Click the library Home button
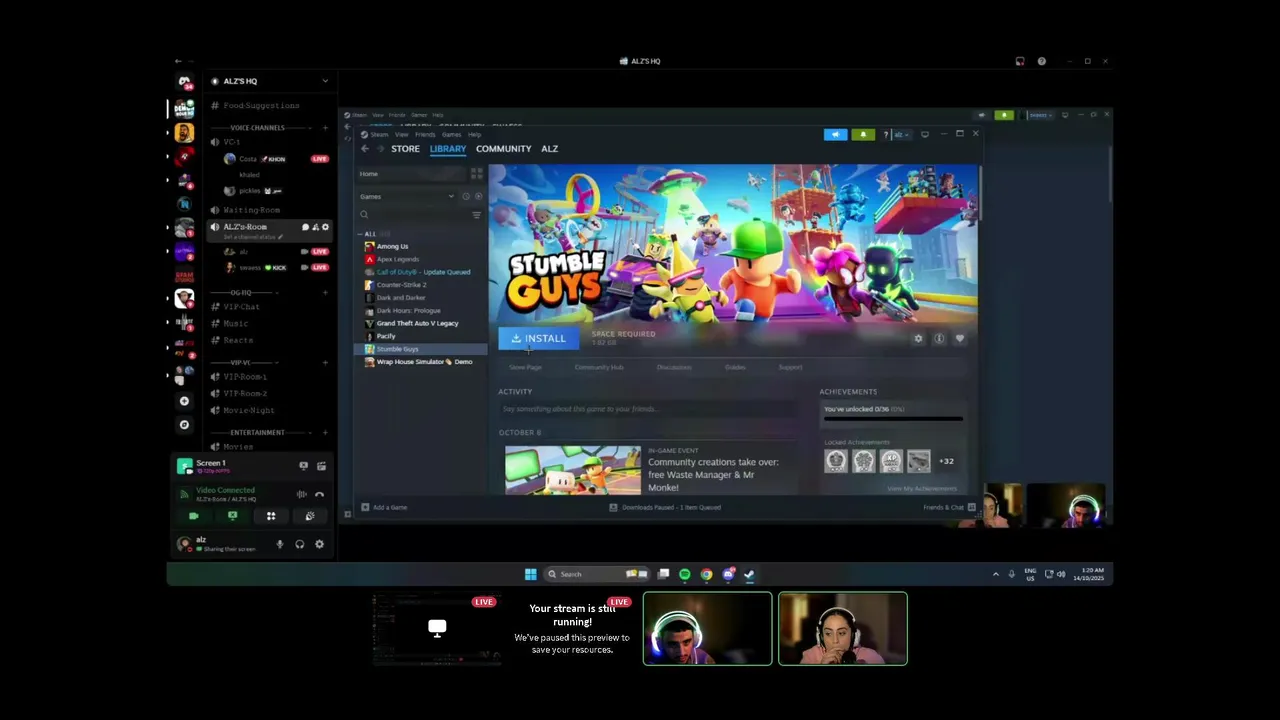Image resolution: width=1280 pixels, height=720 pixels. pyautogui.click(x=412, y=174)
